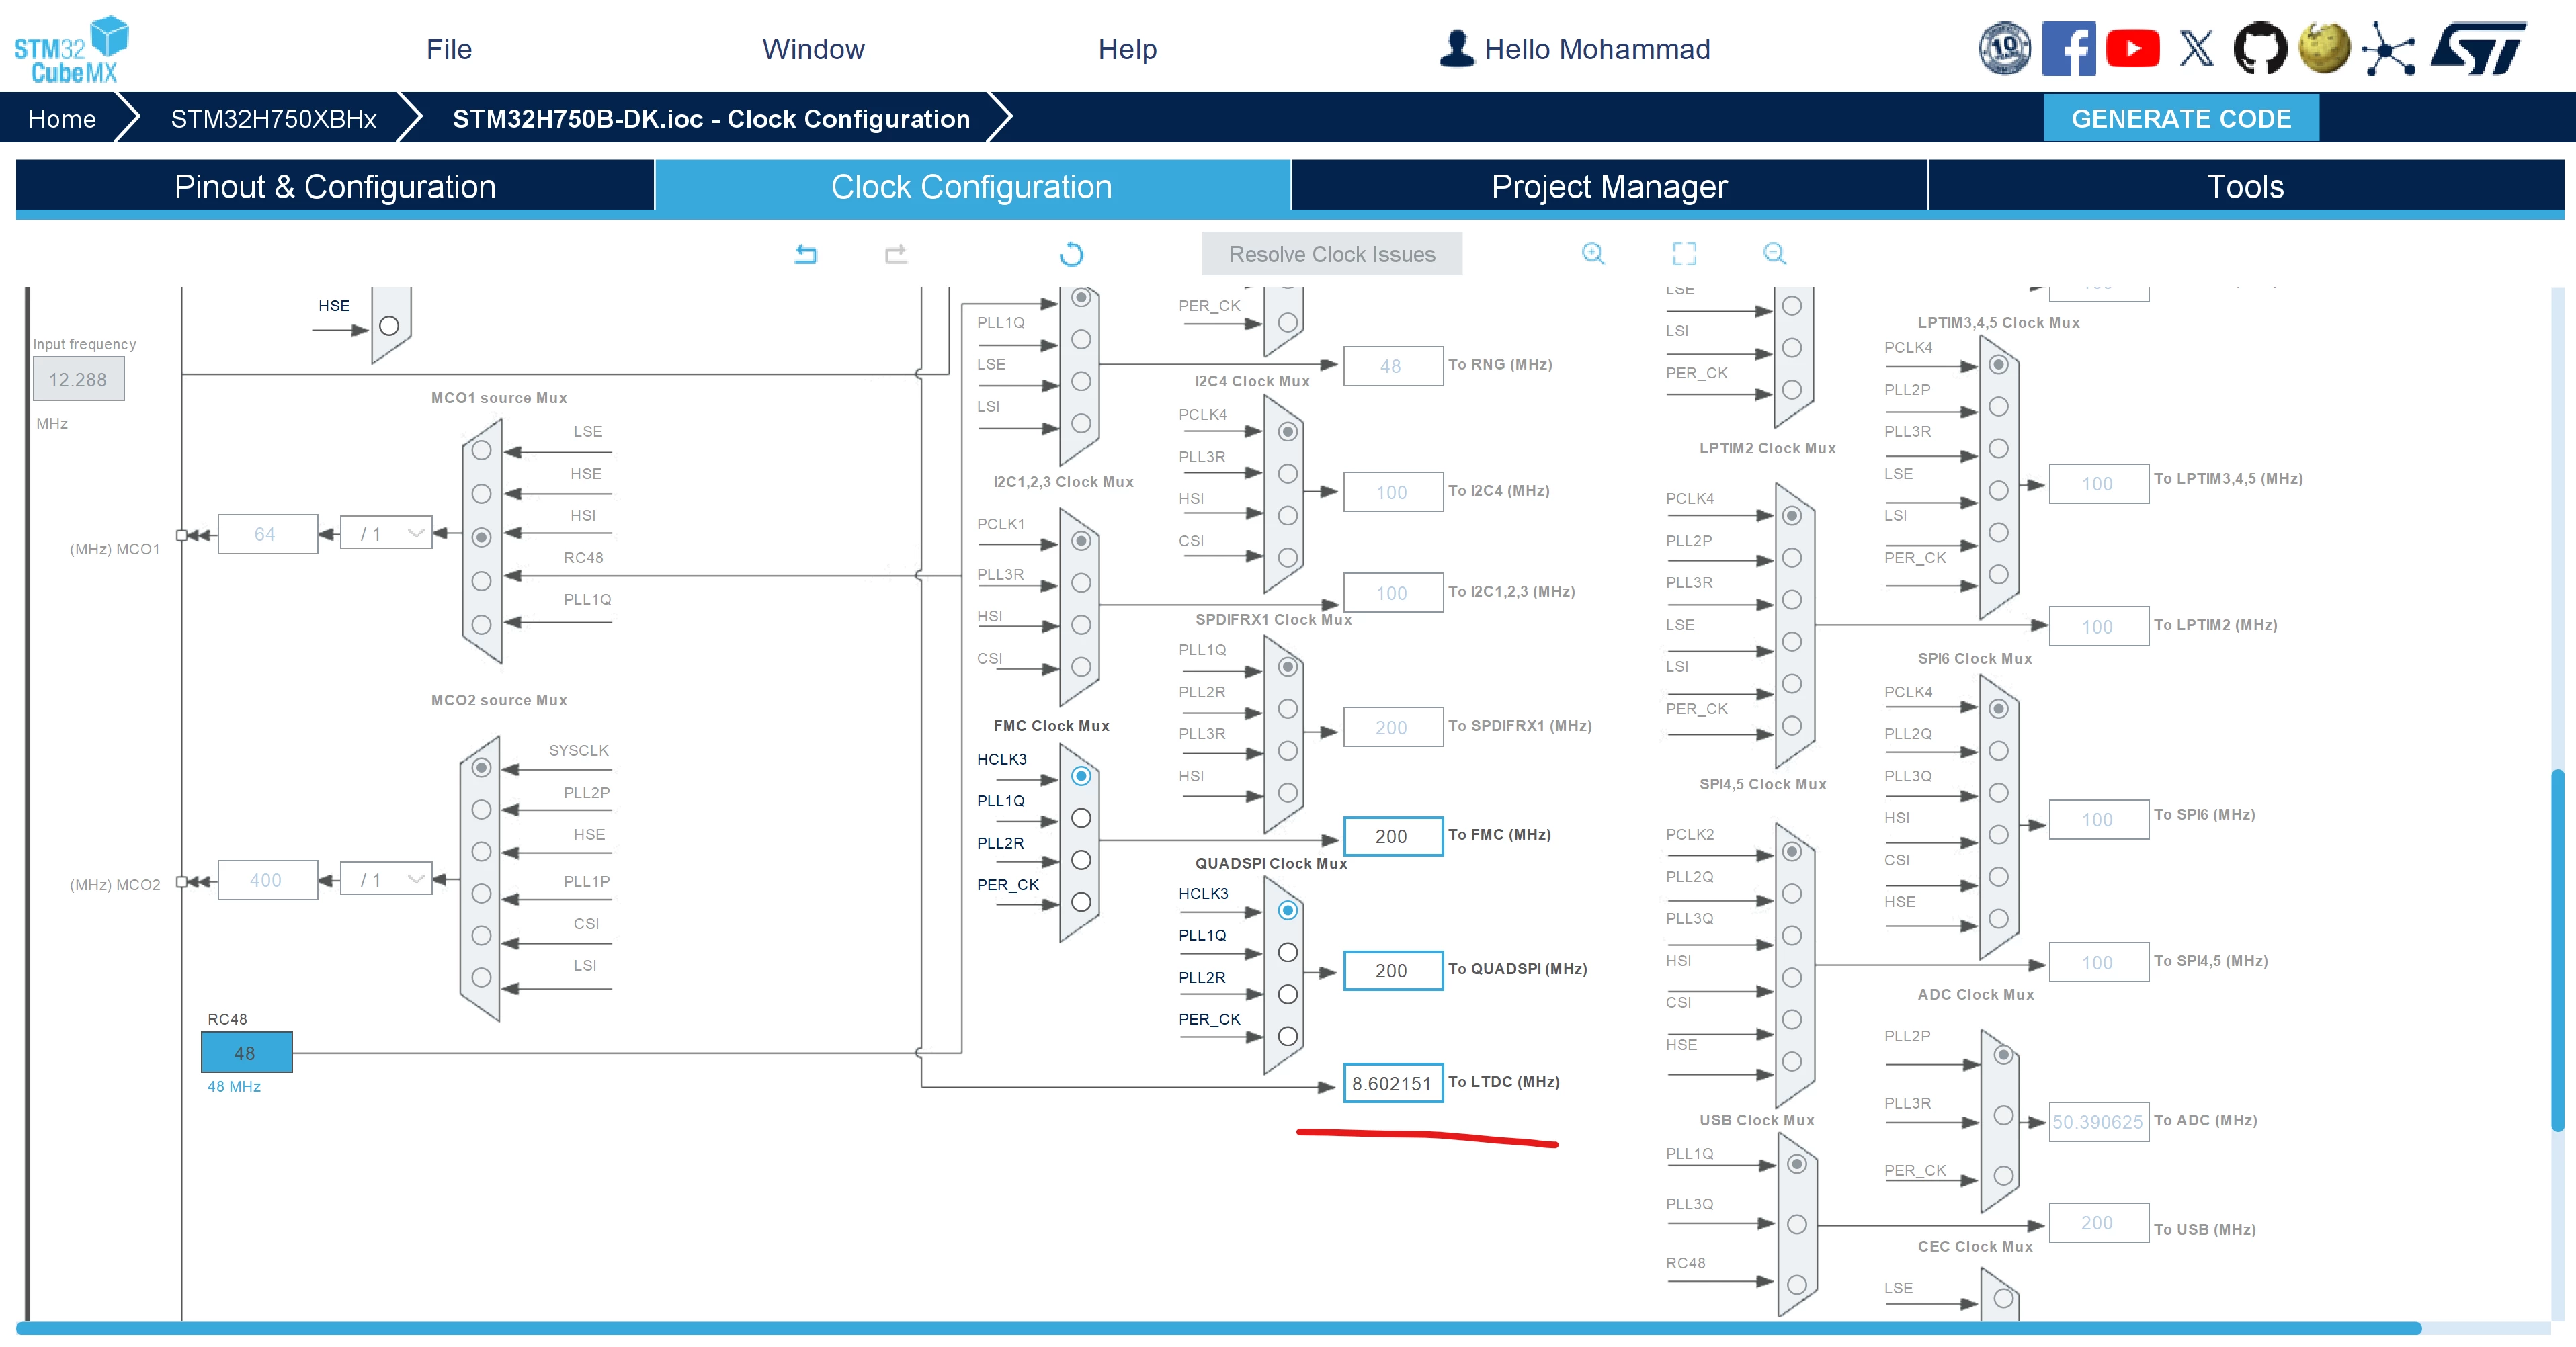Click the user profile icon

coord(1457,48)
